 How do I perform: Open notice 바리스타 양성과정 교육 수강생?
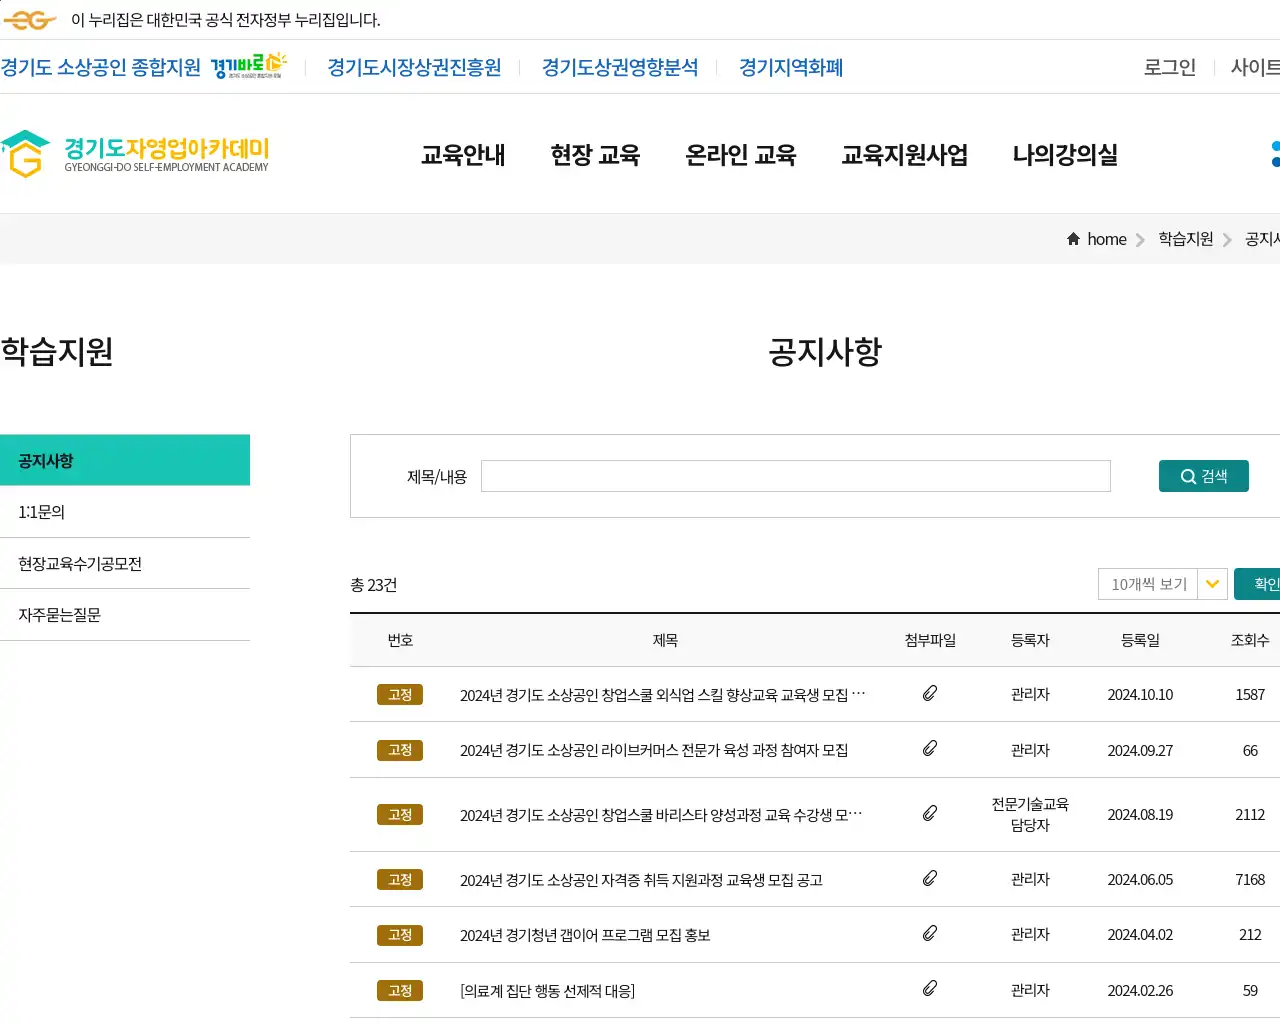tap(661, 815)
